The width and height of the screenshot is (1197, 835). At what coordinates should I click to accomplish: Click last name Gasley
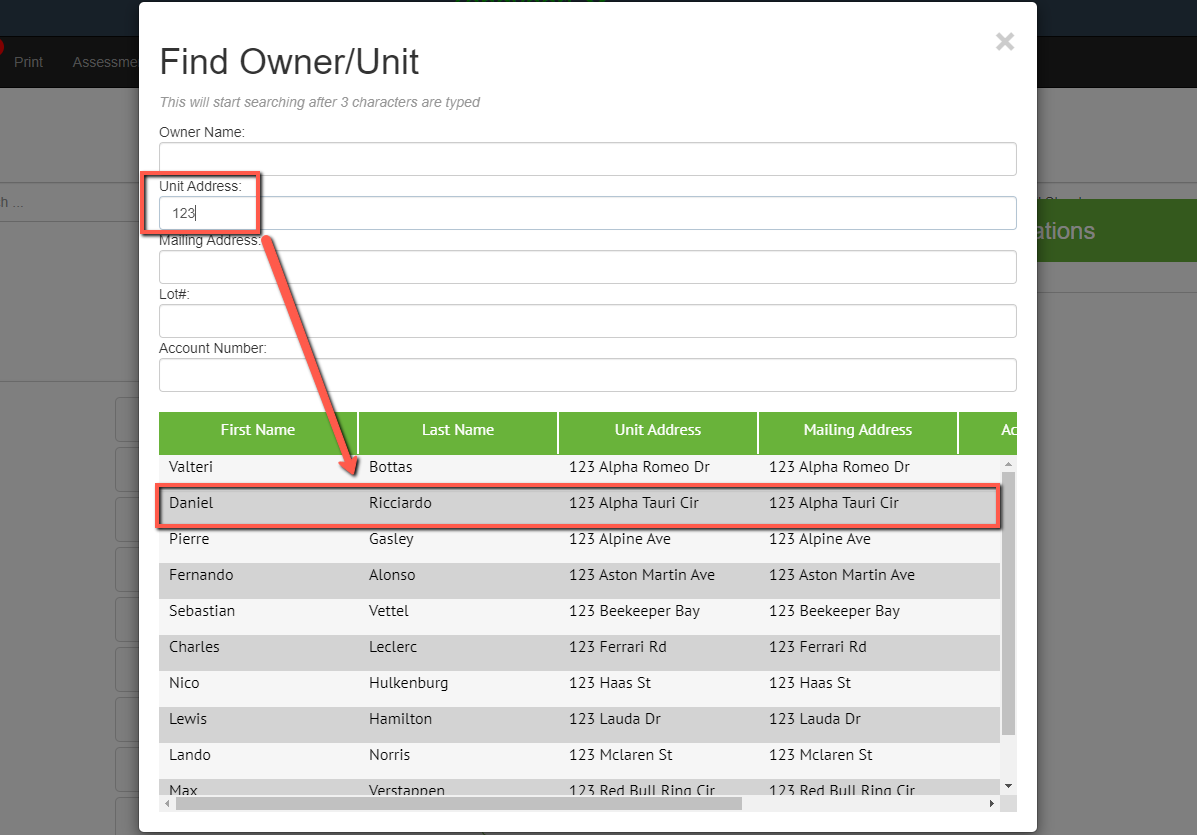pyautogui.click(x=391, y=538)
